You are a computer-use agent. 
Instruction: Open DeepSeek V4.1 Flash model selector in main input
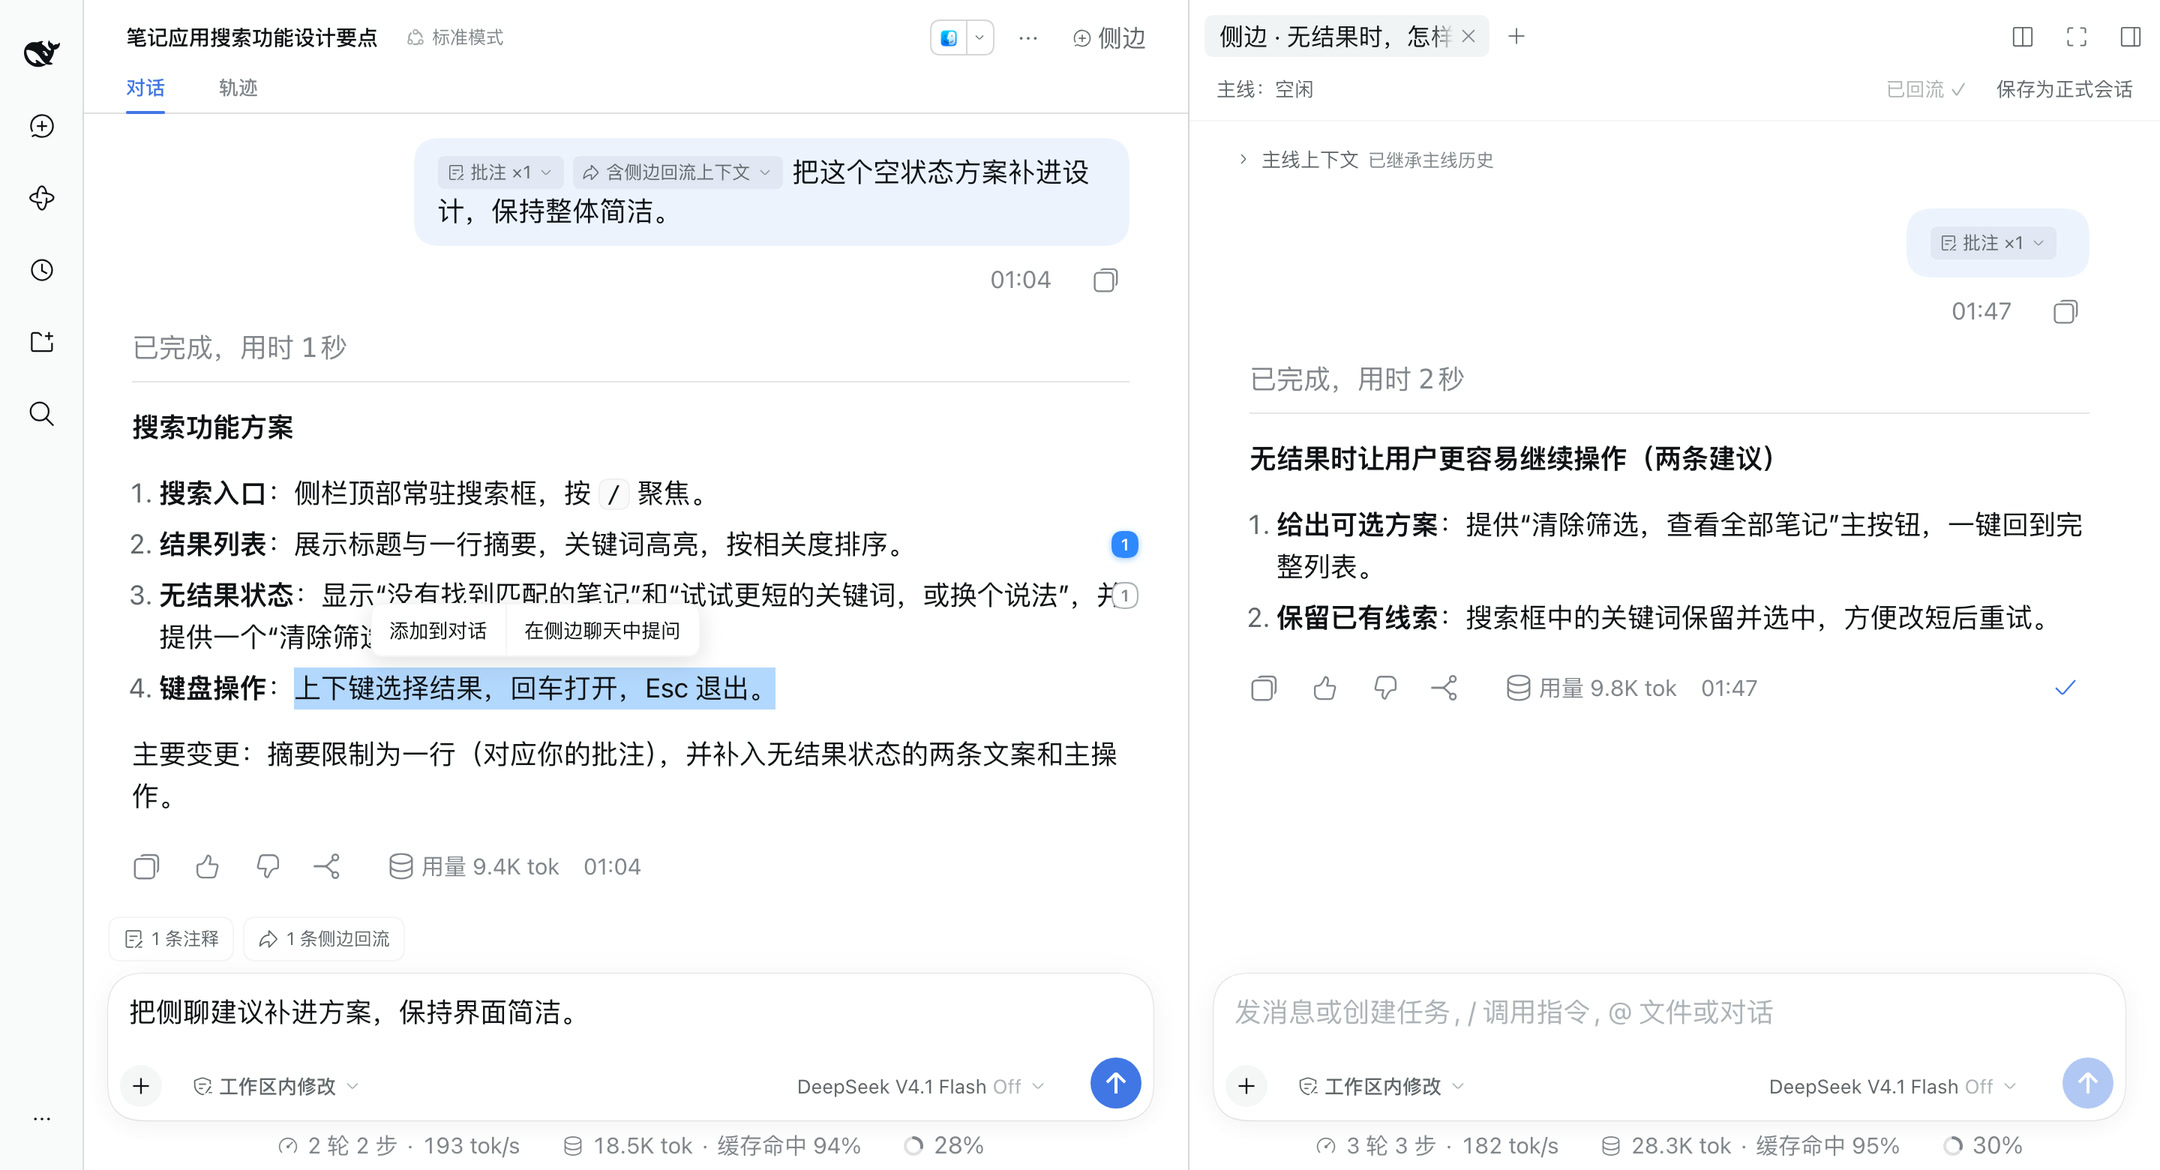921,1086
